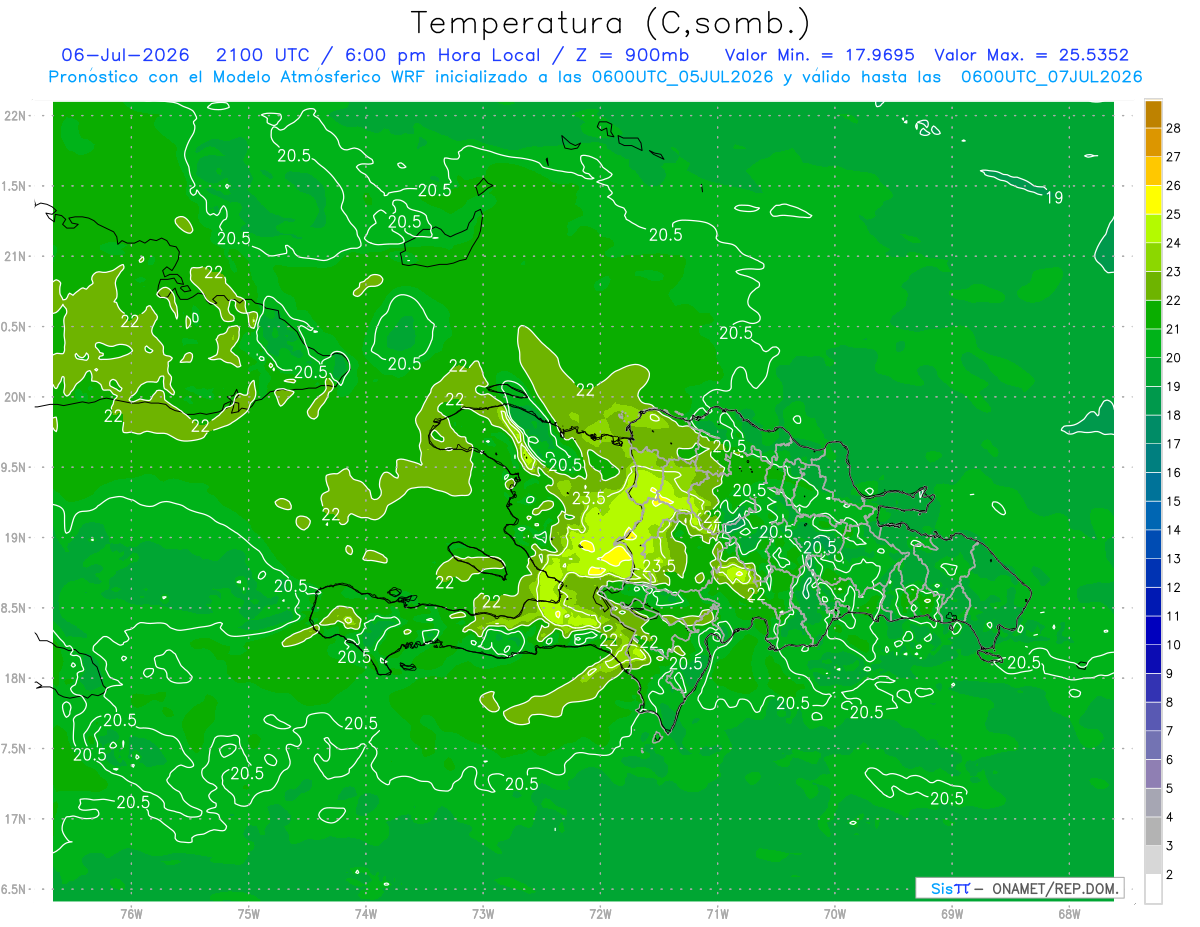Image resolution: width=1200 pixels, height=927 pixels.
Task: Click the lime swatch between 24 and 25
Action: pos(1153,229)
